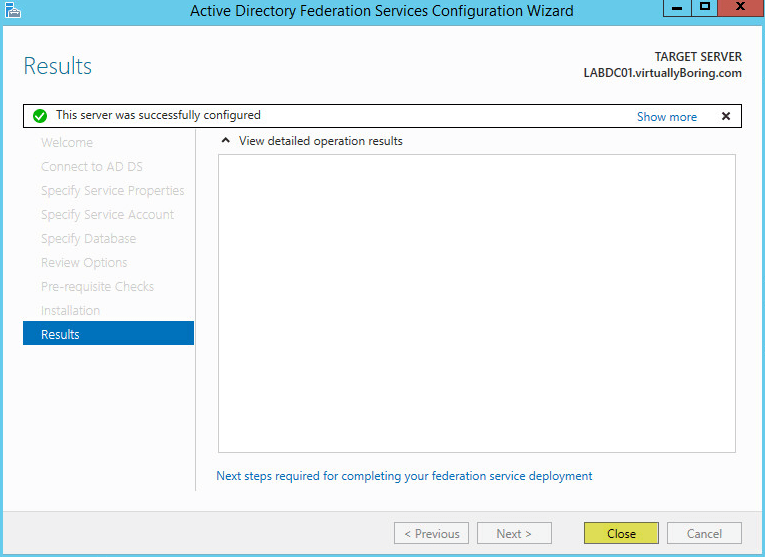Select the Pre-requisite Checks step
The height and width of the screenshot is (557, 765).
(97, 286)
